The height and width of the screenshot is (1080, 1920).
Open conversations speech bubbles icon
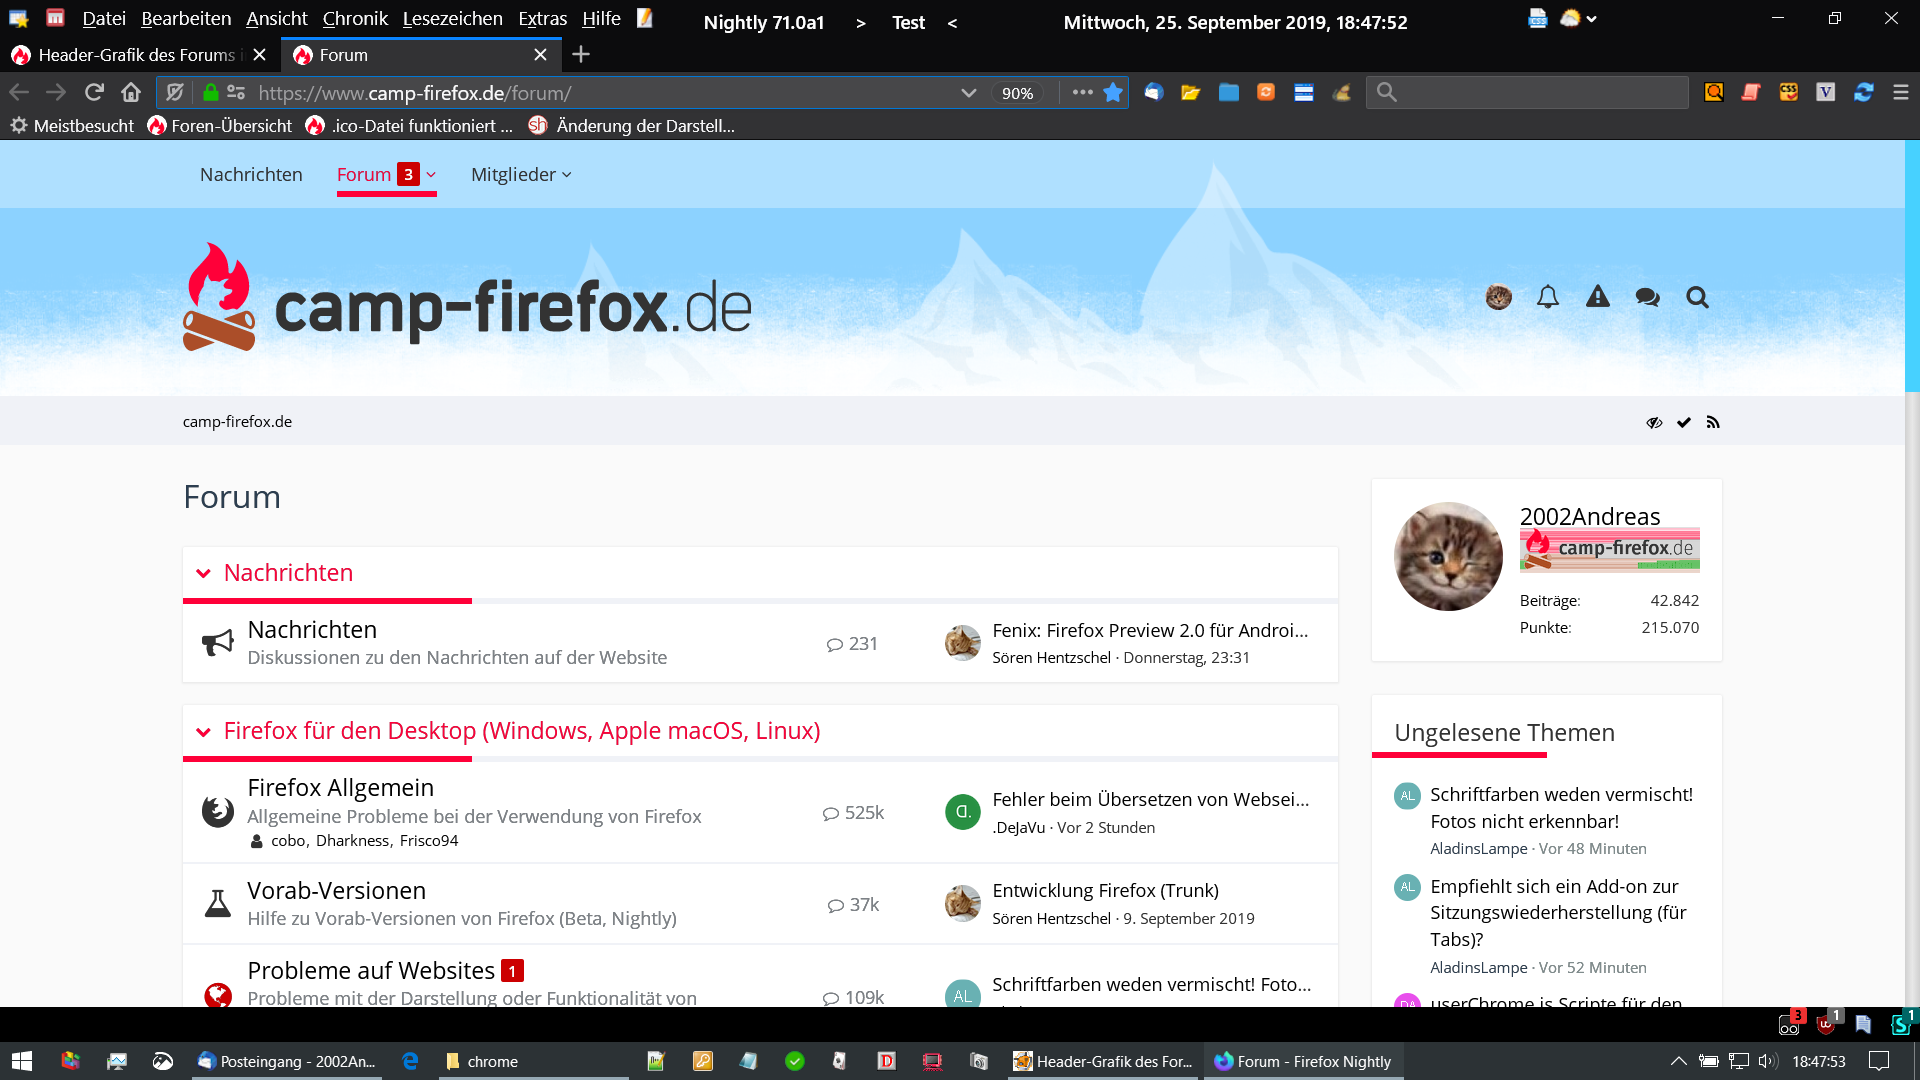(1647, 297)
